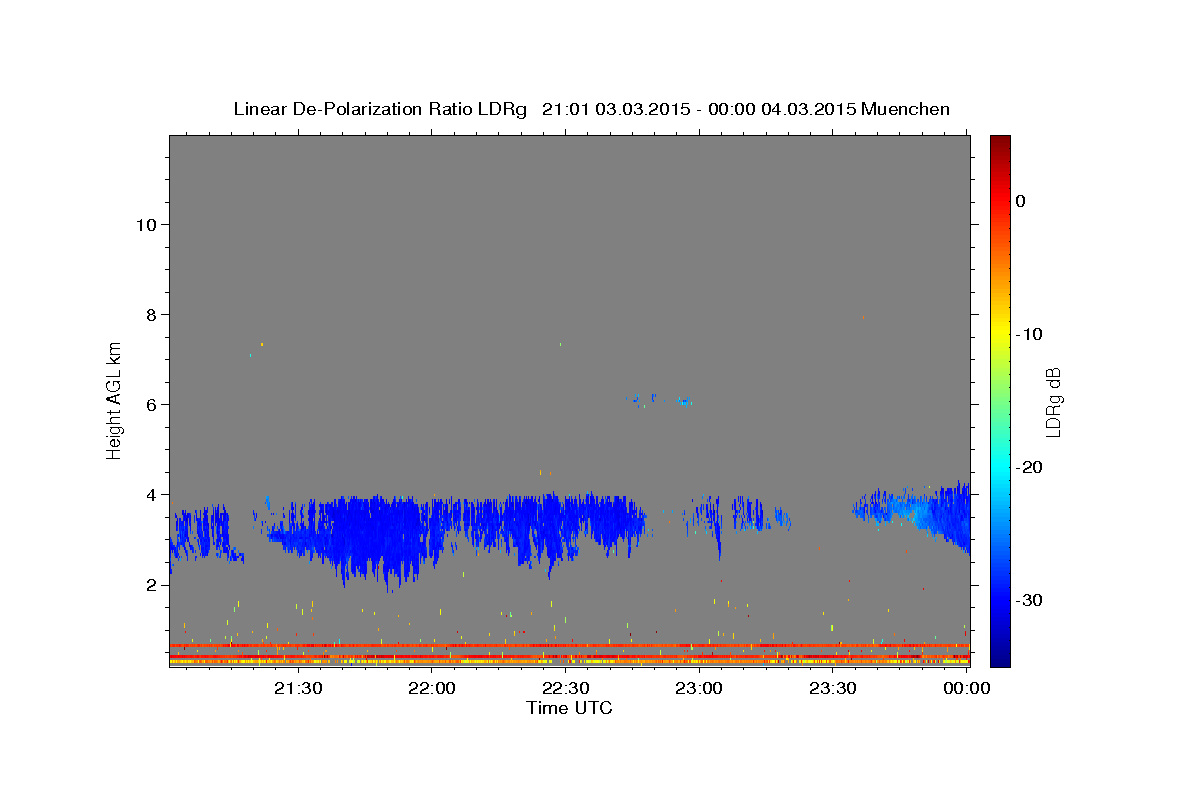Click the "LDRg dB" colorbar label
The height and width of the screenshot is (800, 1200).
[x=1052, y=402]
